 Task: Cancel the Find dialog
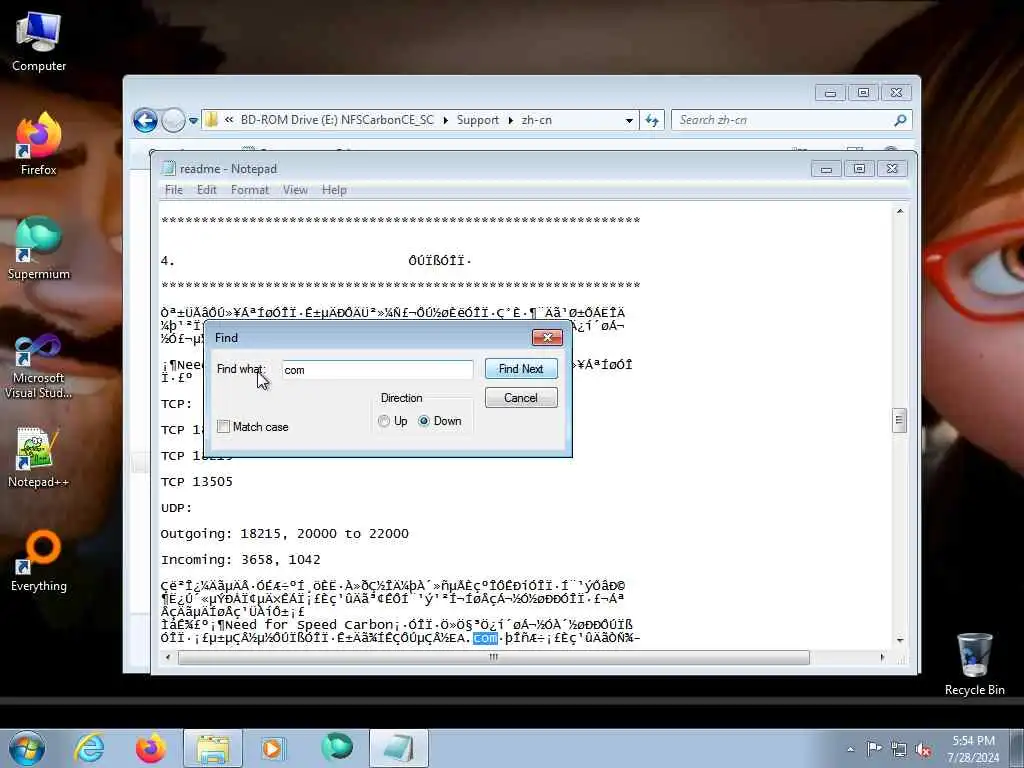521,398
